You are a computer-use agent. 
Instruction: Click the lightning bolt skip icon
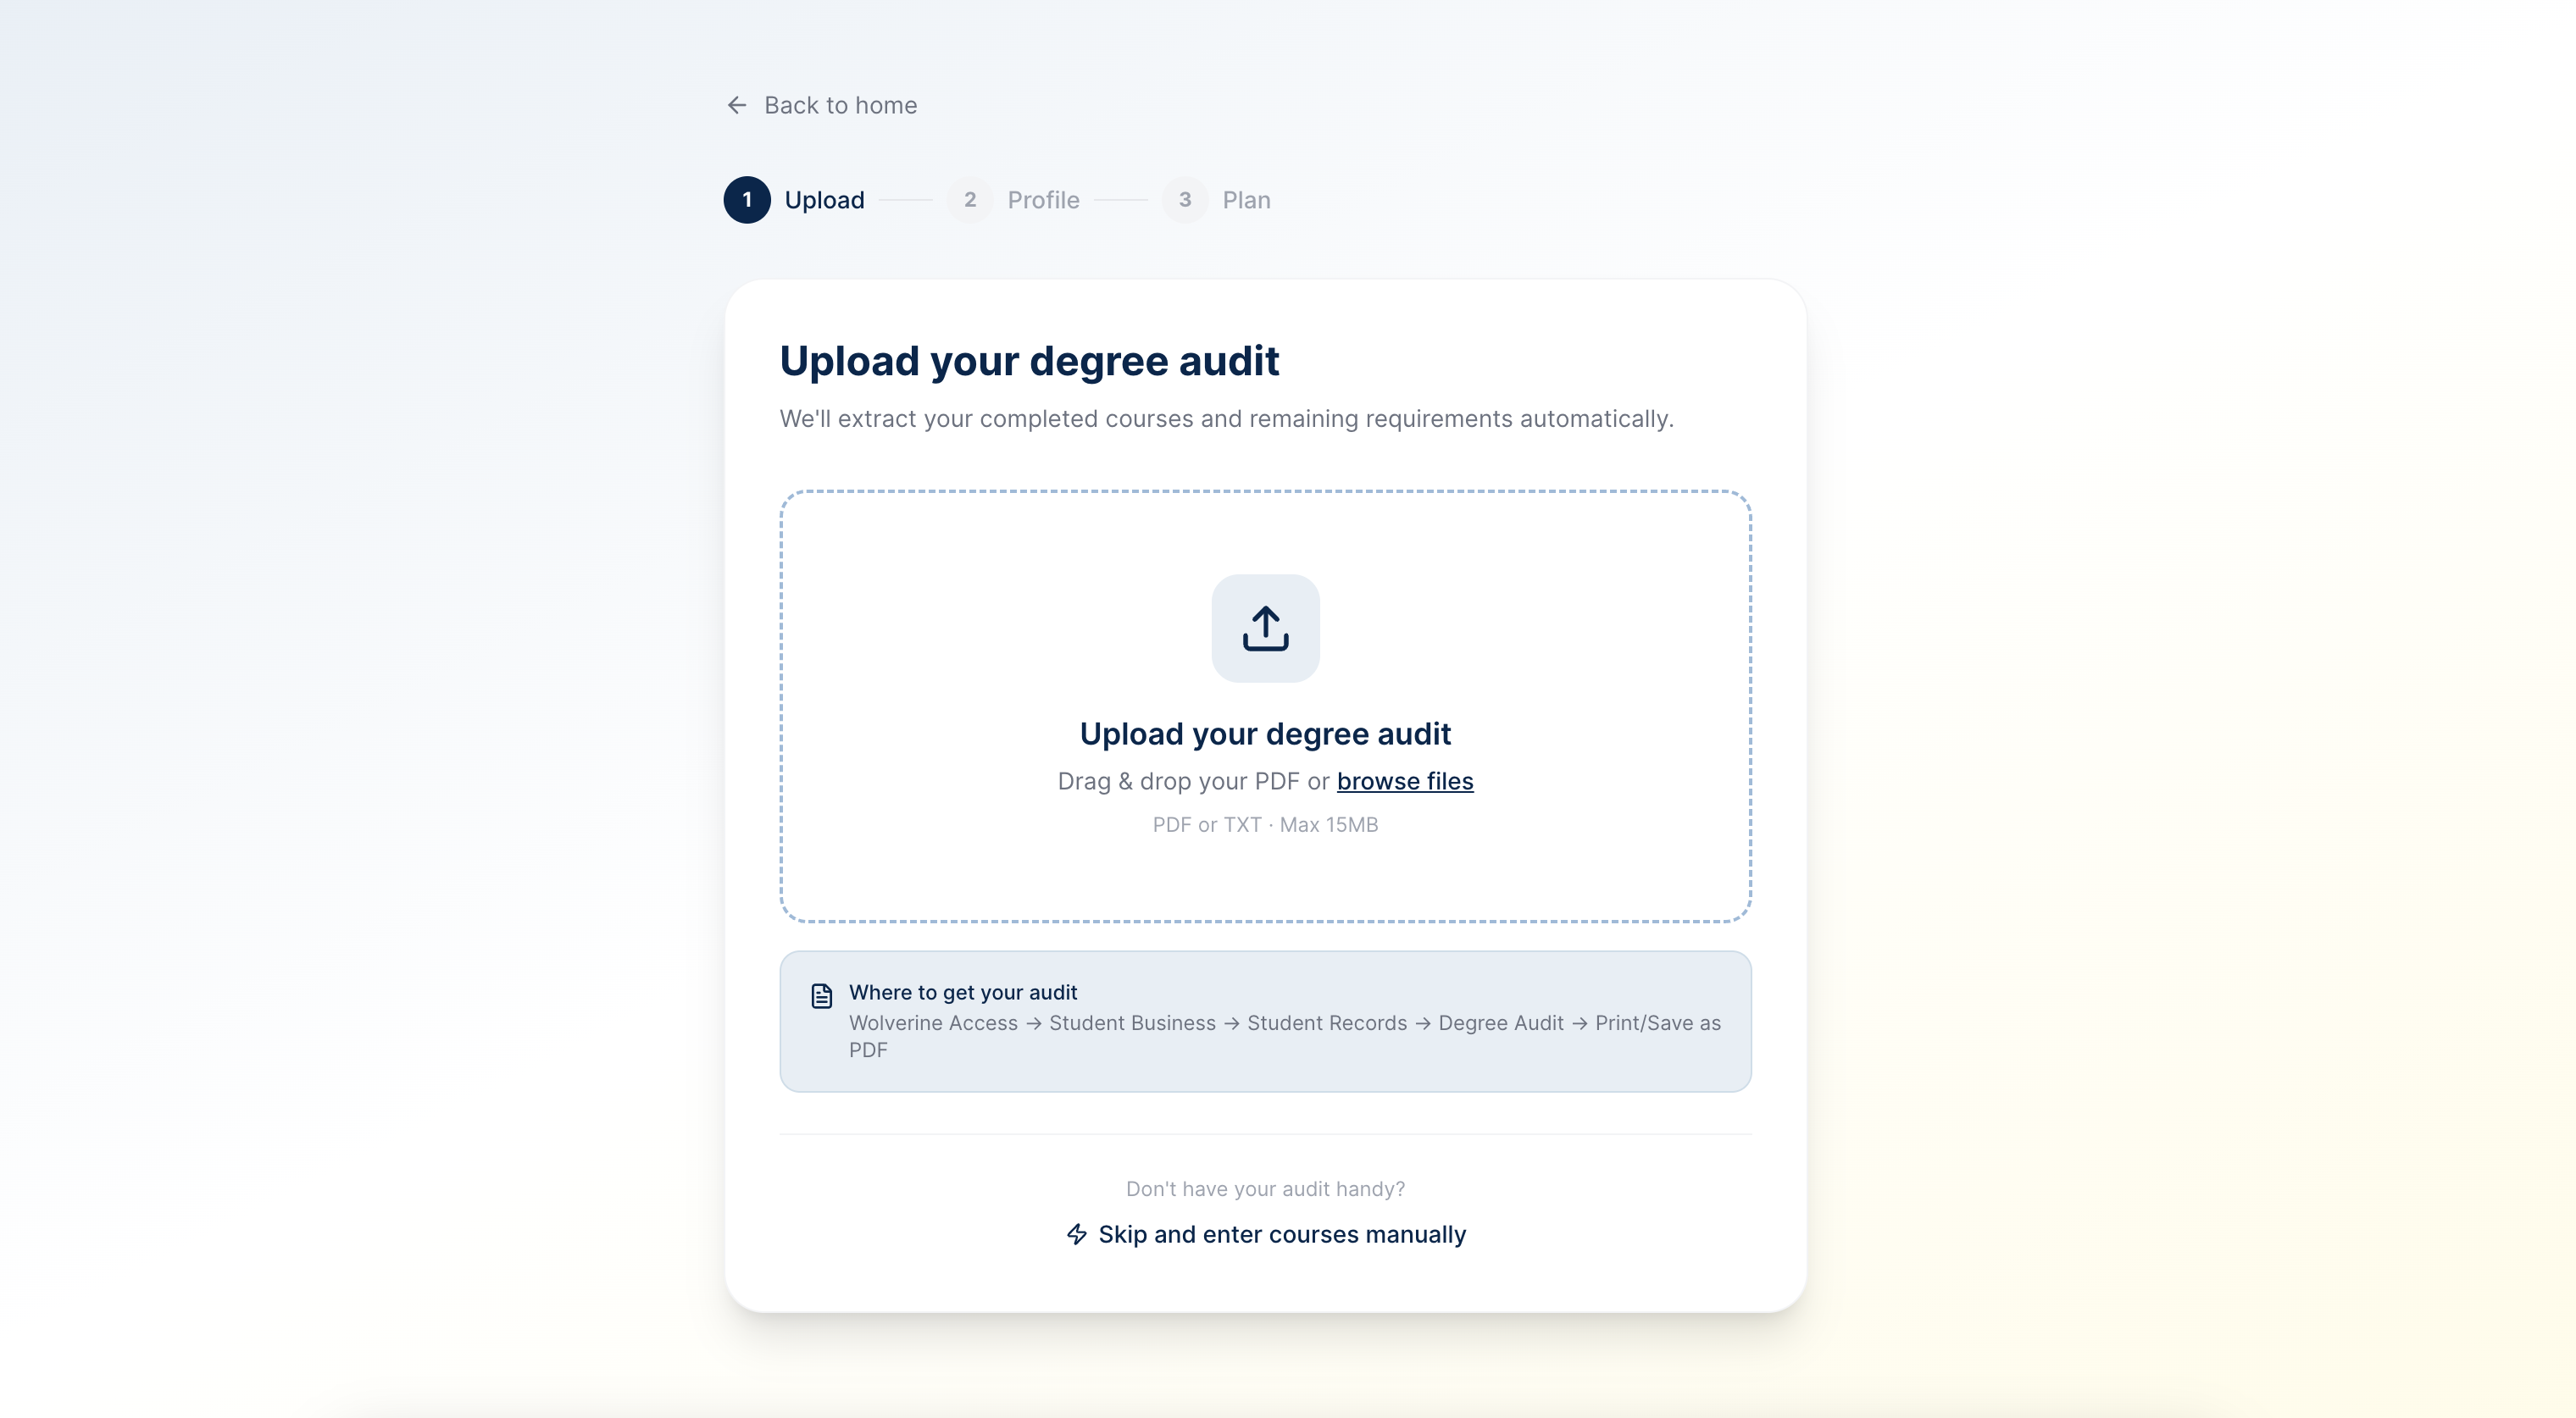(1076, 1234)
